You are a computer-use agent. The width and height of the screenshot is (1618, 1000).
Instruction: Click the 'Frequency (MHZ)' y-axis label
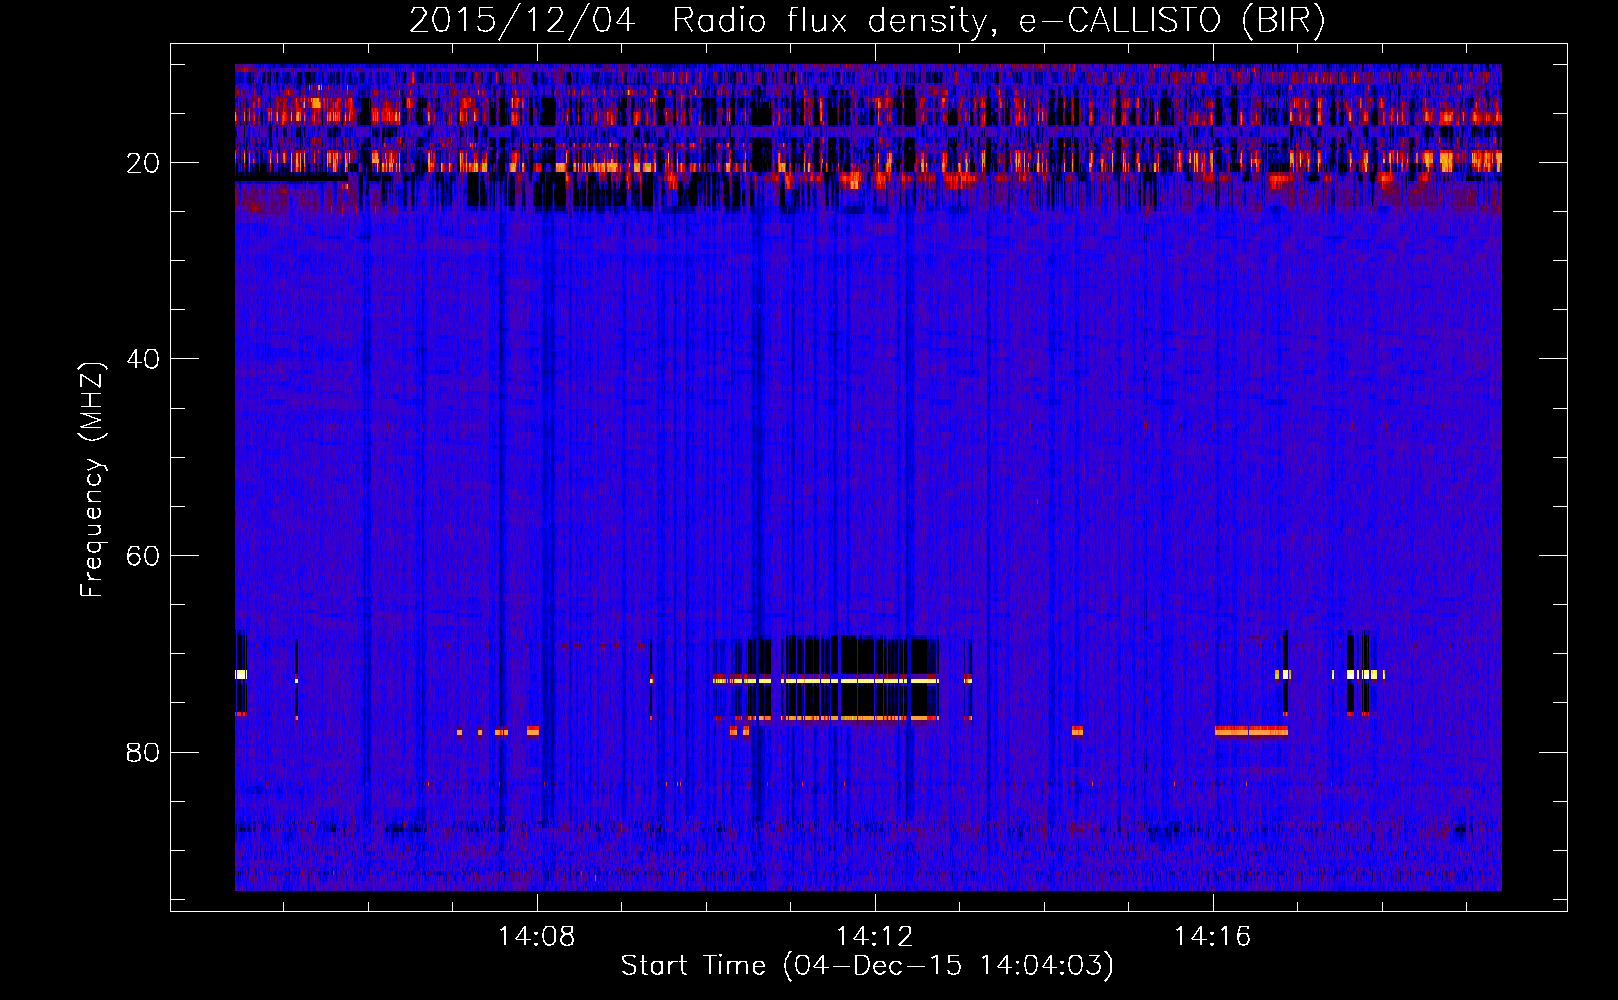click(92, 480)
